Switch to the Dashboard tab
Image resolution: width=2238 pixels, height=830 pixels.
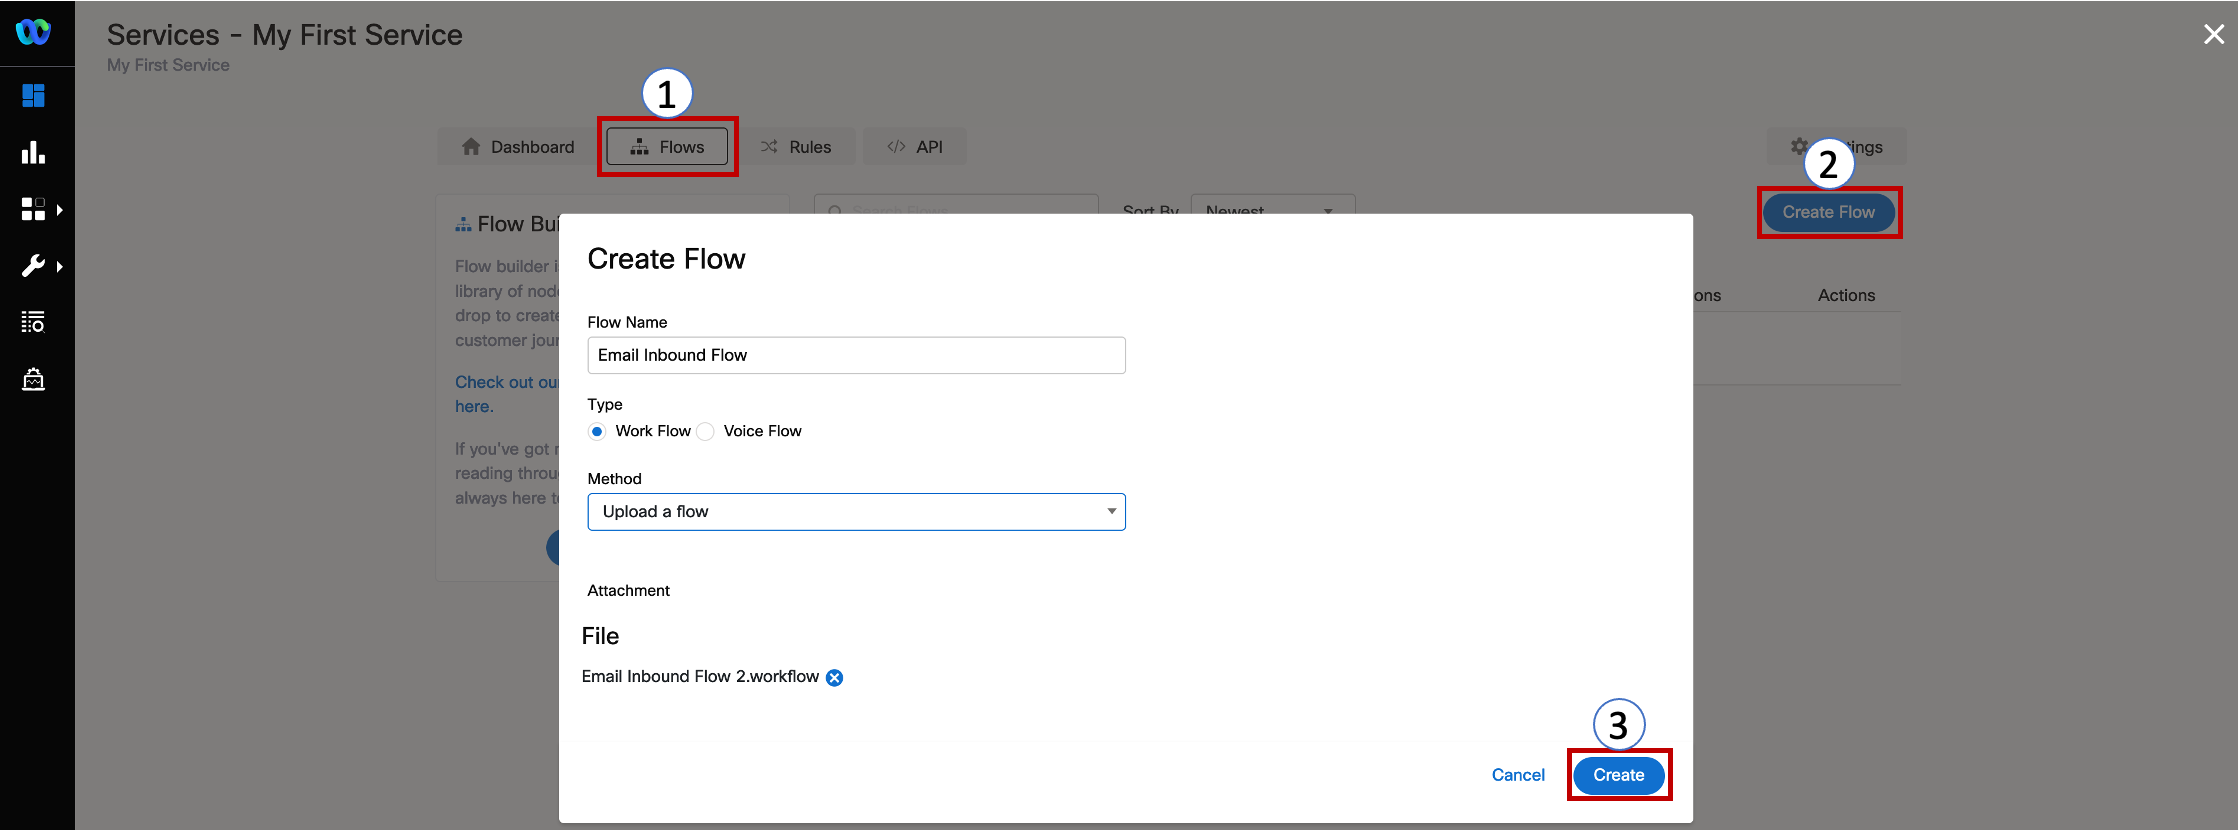[x=518, y=147]
